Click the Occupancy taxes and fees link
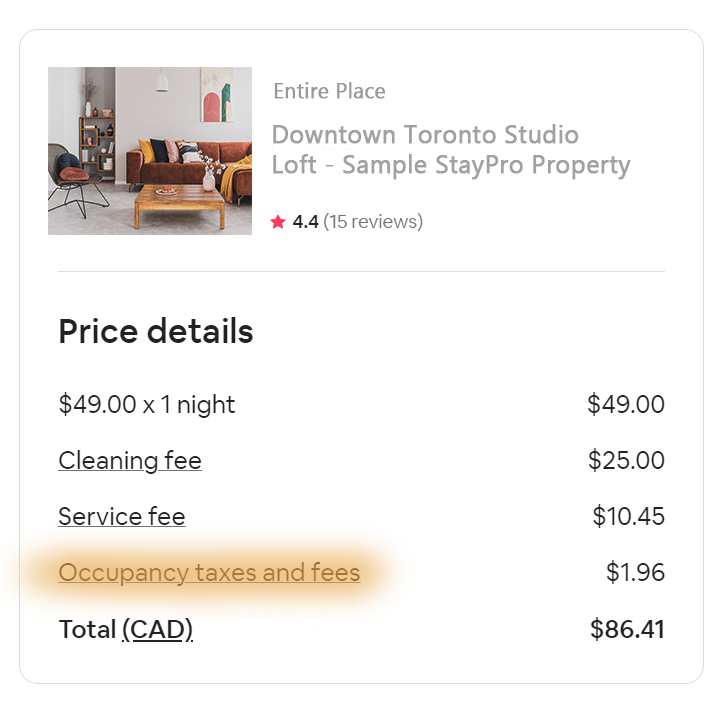 [209, 573]
